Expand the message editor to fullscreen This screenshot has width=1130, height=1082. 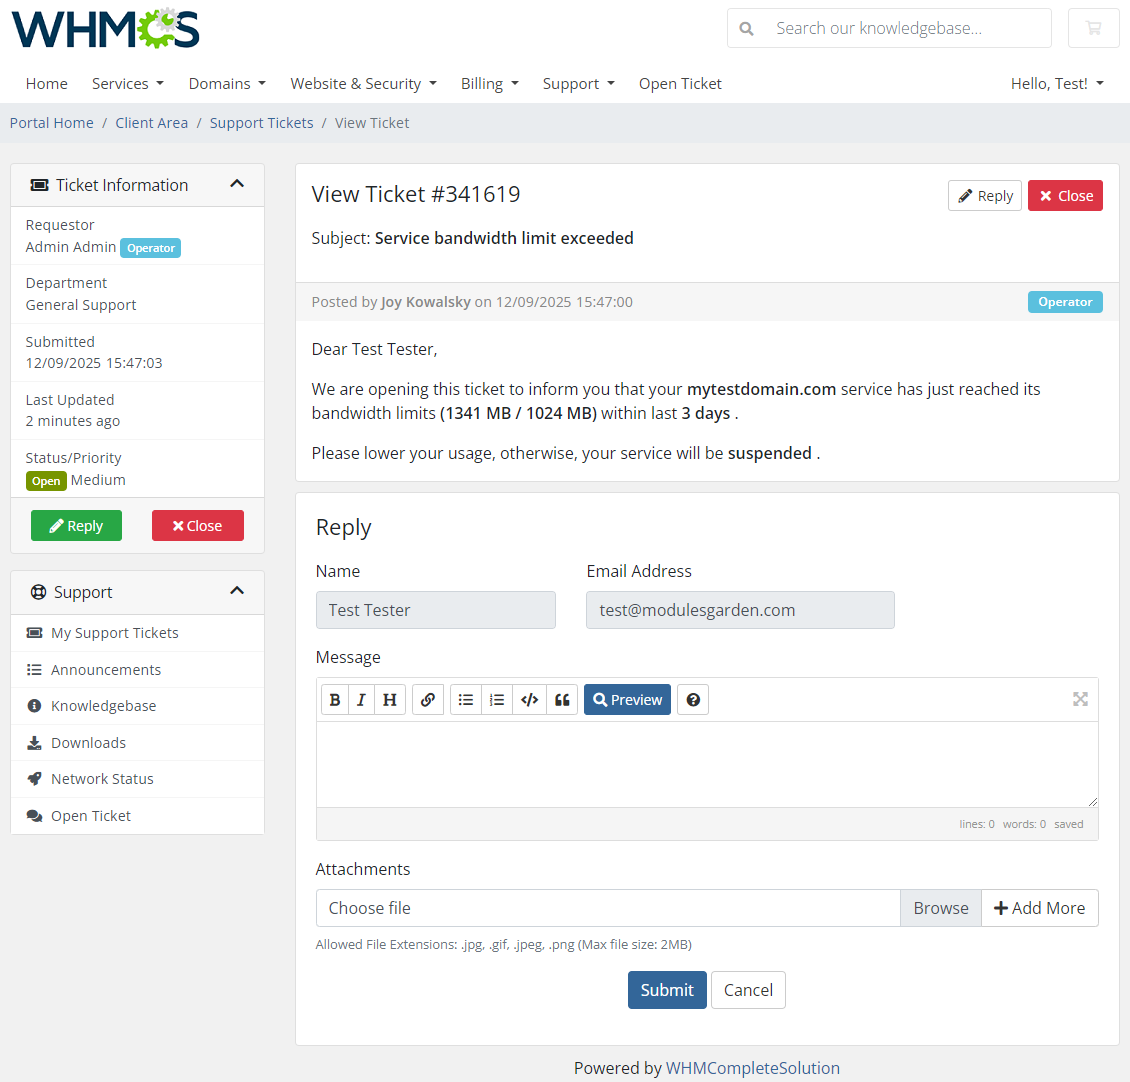pos(1080,699)
